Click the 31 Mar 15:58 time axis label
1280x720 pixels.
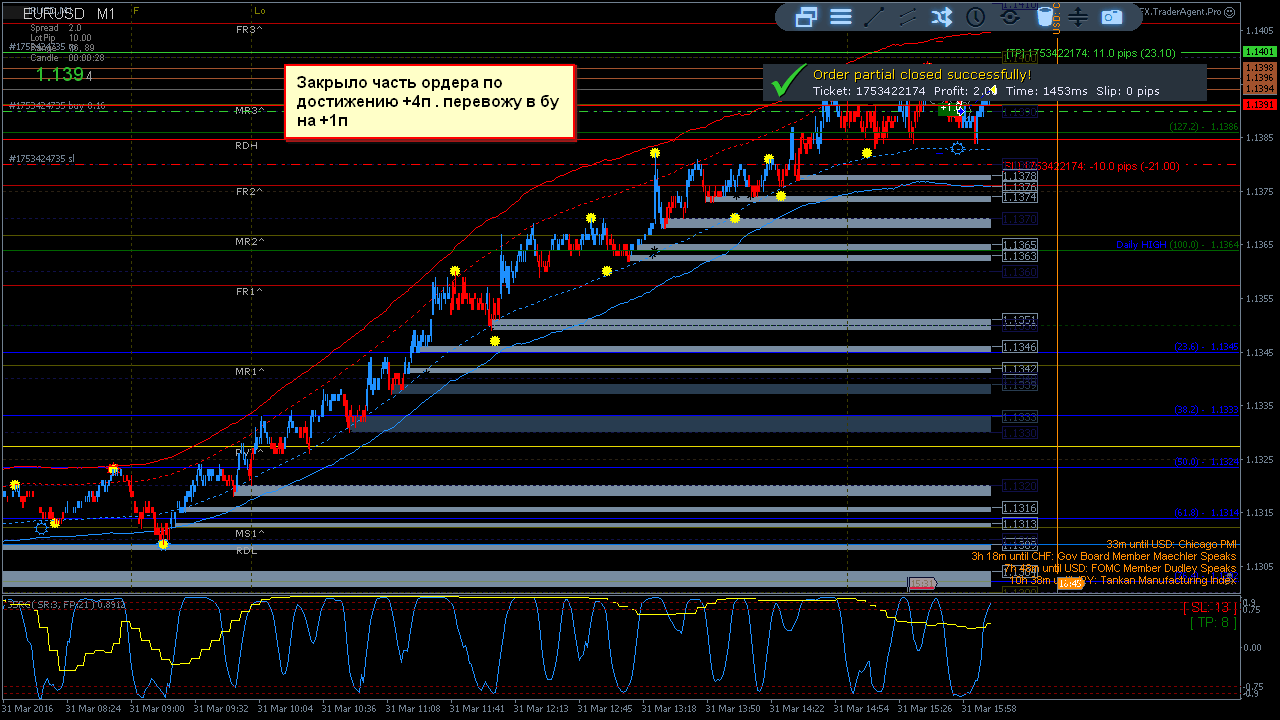pyautogui.click(x=989, y=708)
